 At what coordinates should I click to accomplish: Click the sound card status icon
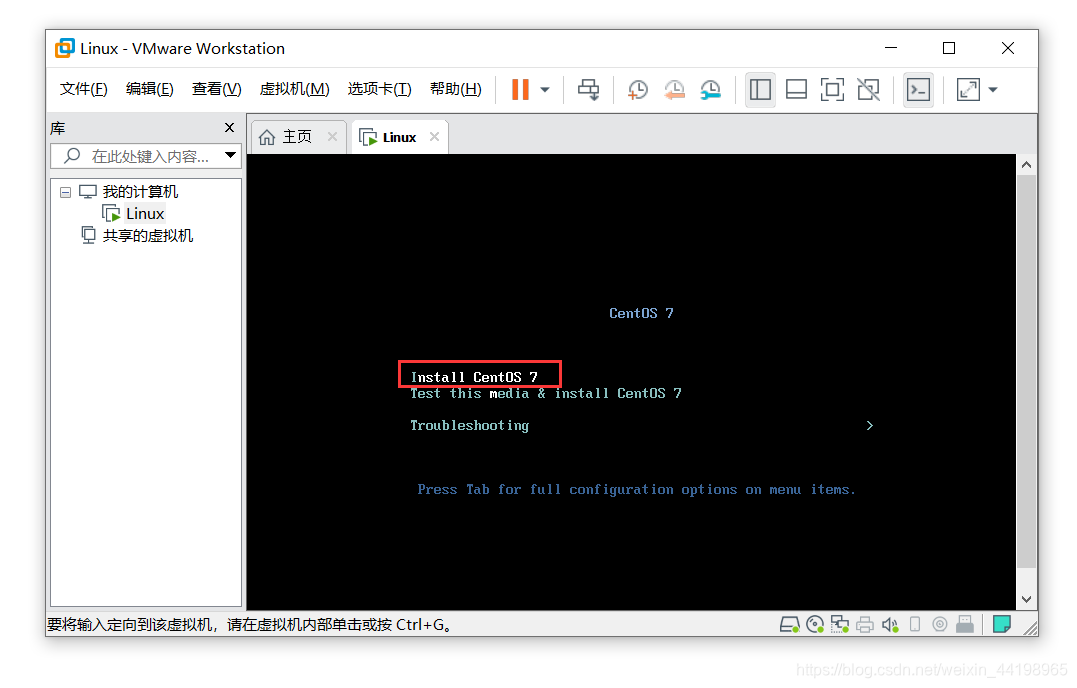[x=890, y=624]
